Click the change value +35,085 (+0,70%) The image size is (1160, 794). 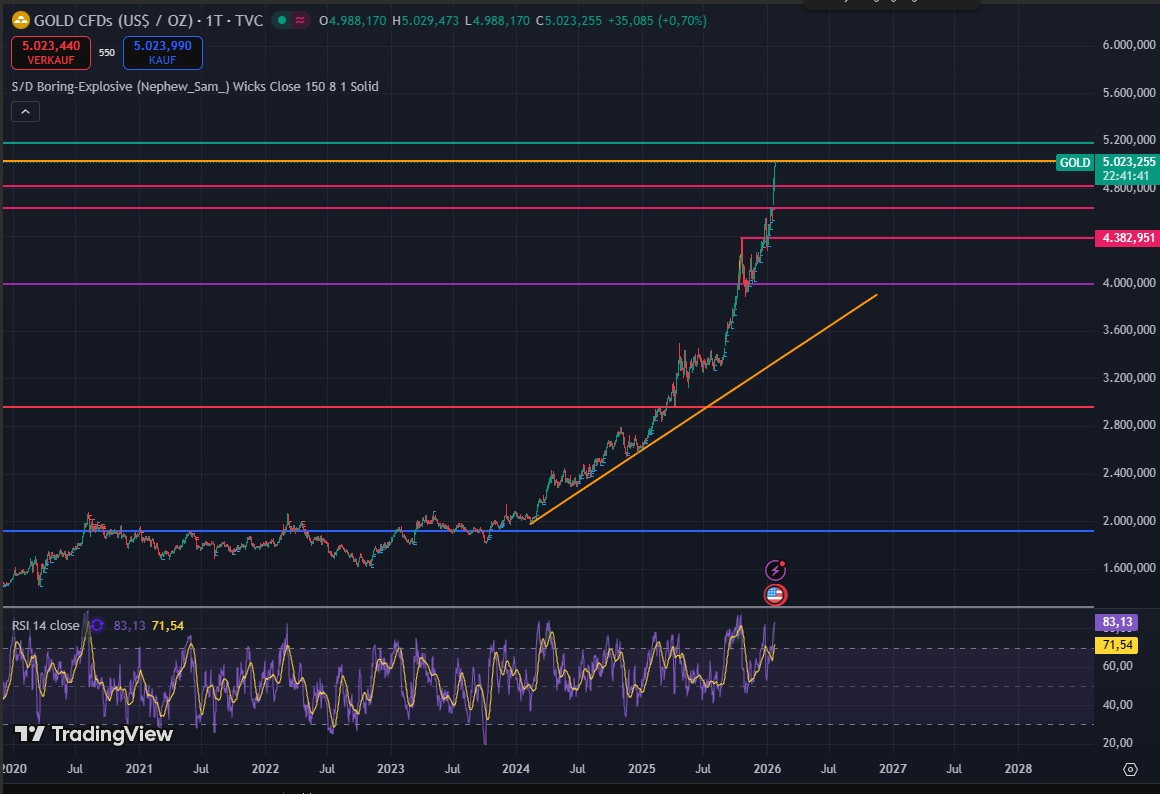(x=657, y=21)
